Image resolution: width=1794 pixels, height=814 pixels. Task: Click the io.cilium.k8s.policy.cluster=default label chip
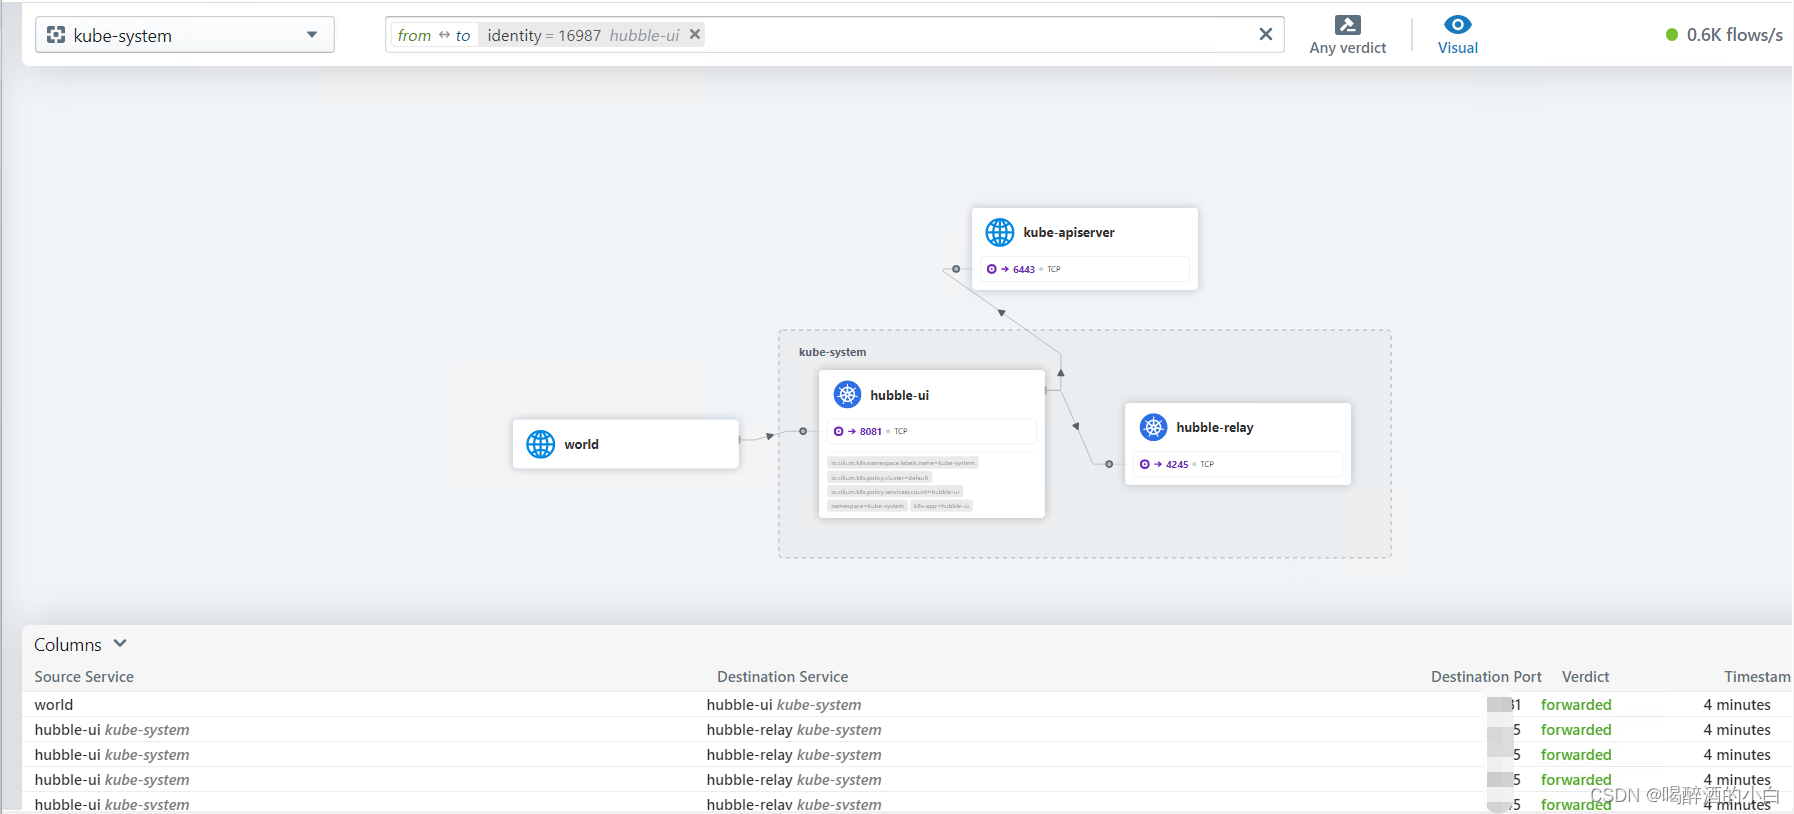click(880, 478)
